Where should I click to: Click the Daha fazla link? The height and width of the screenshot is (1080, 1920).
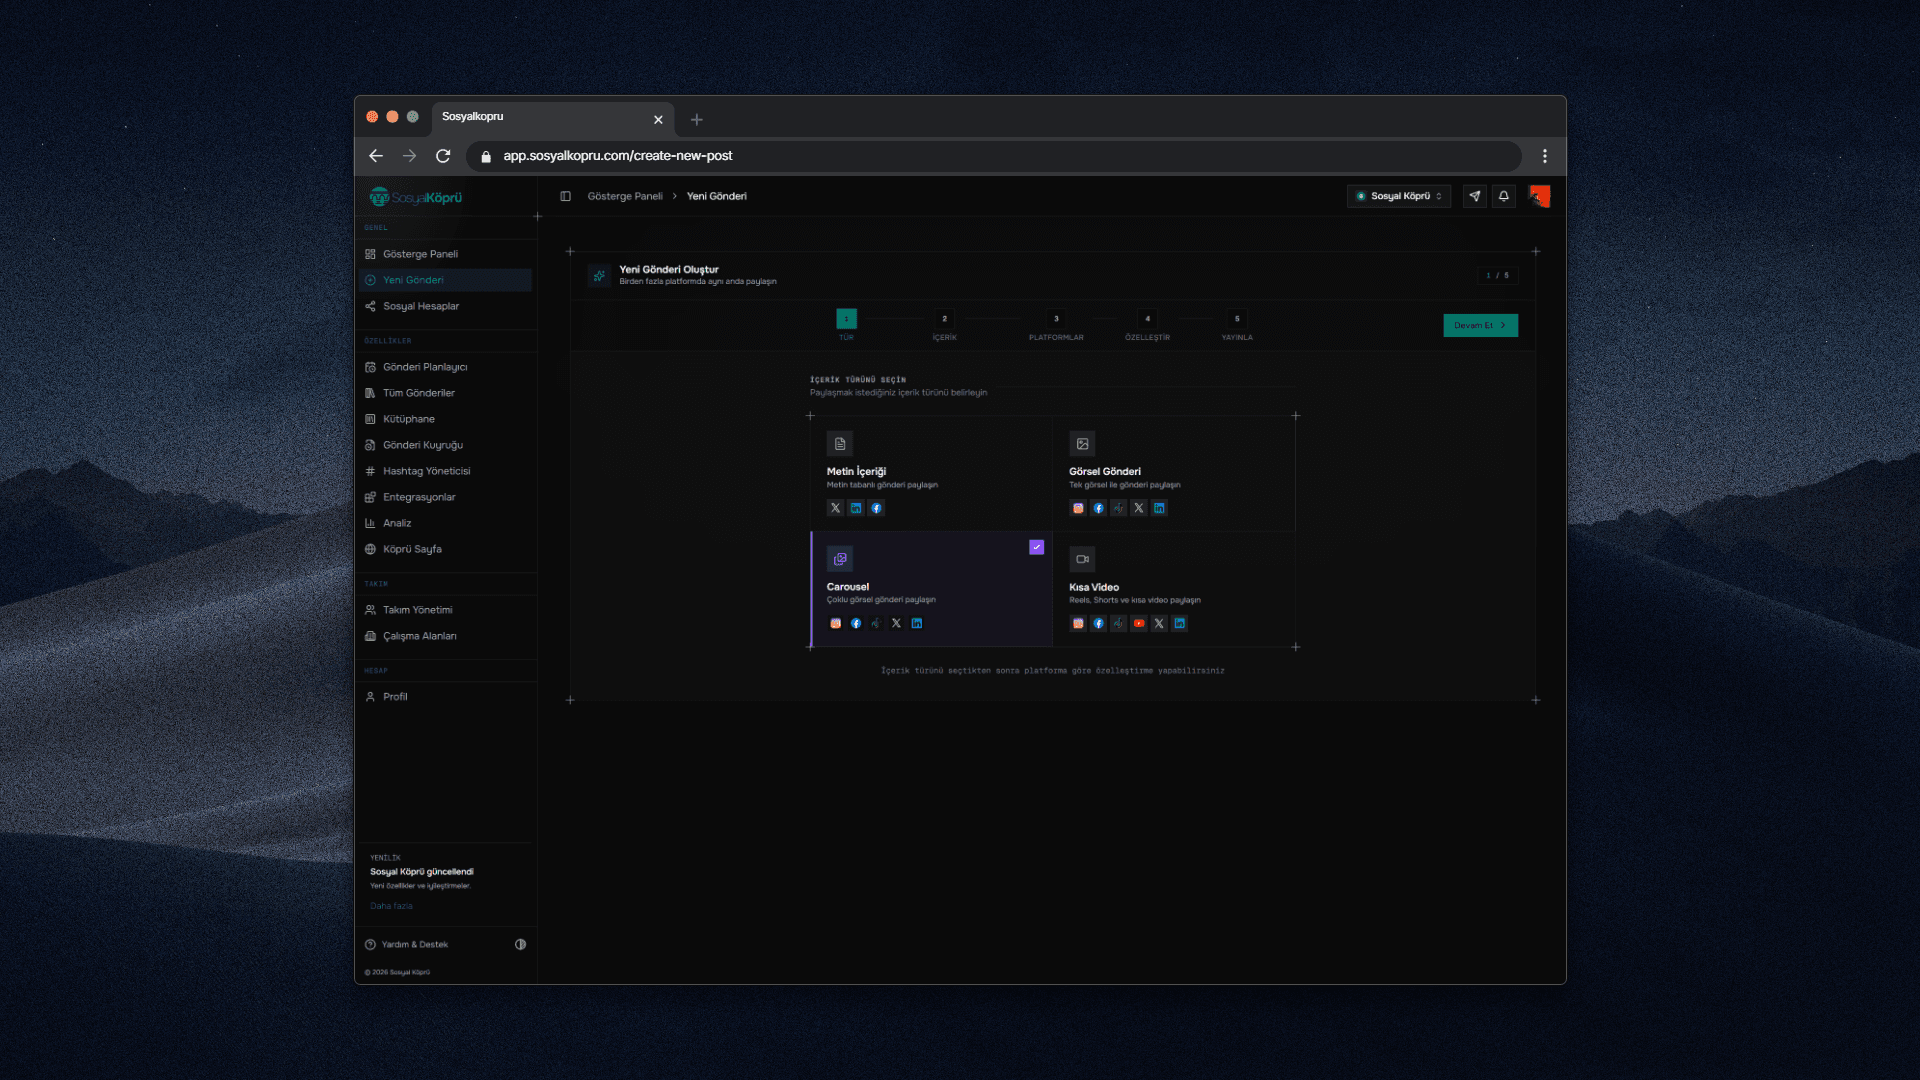391,906
